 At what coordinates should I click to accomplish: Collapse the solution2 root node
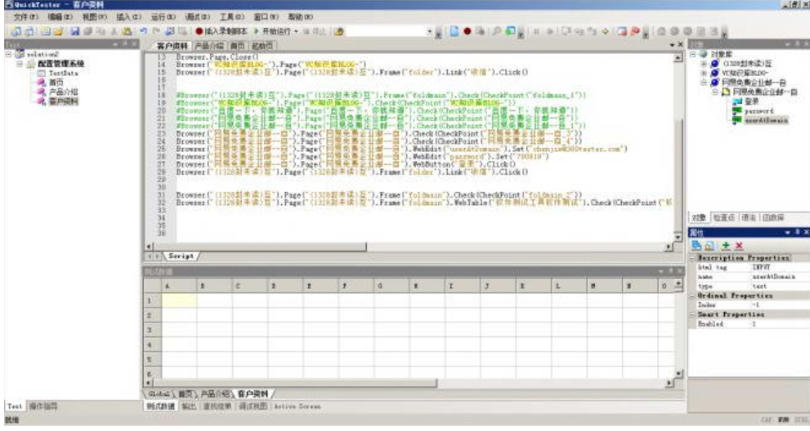(x=9, y=54)
